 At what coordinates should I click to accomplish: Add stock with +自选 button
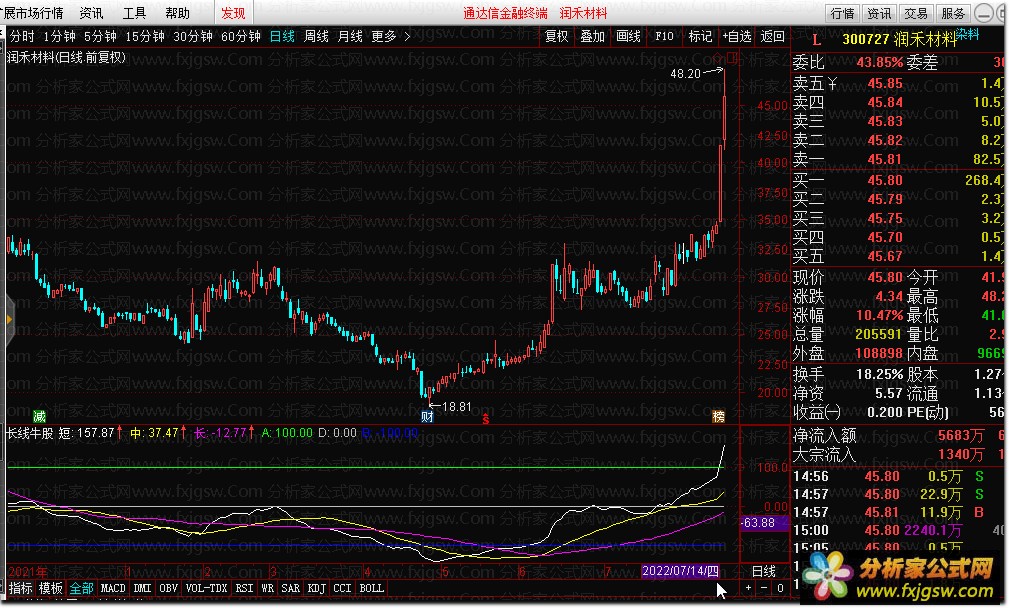(736, 37)
